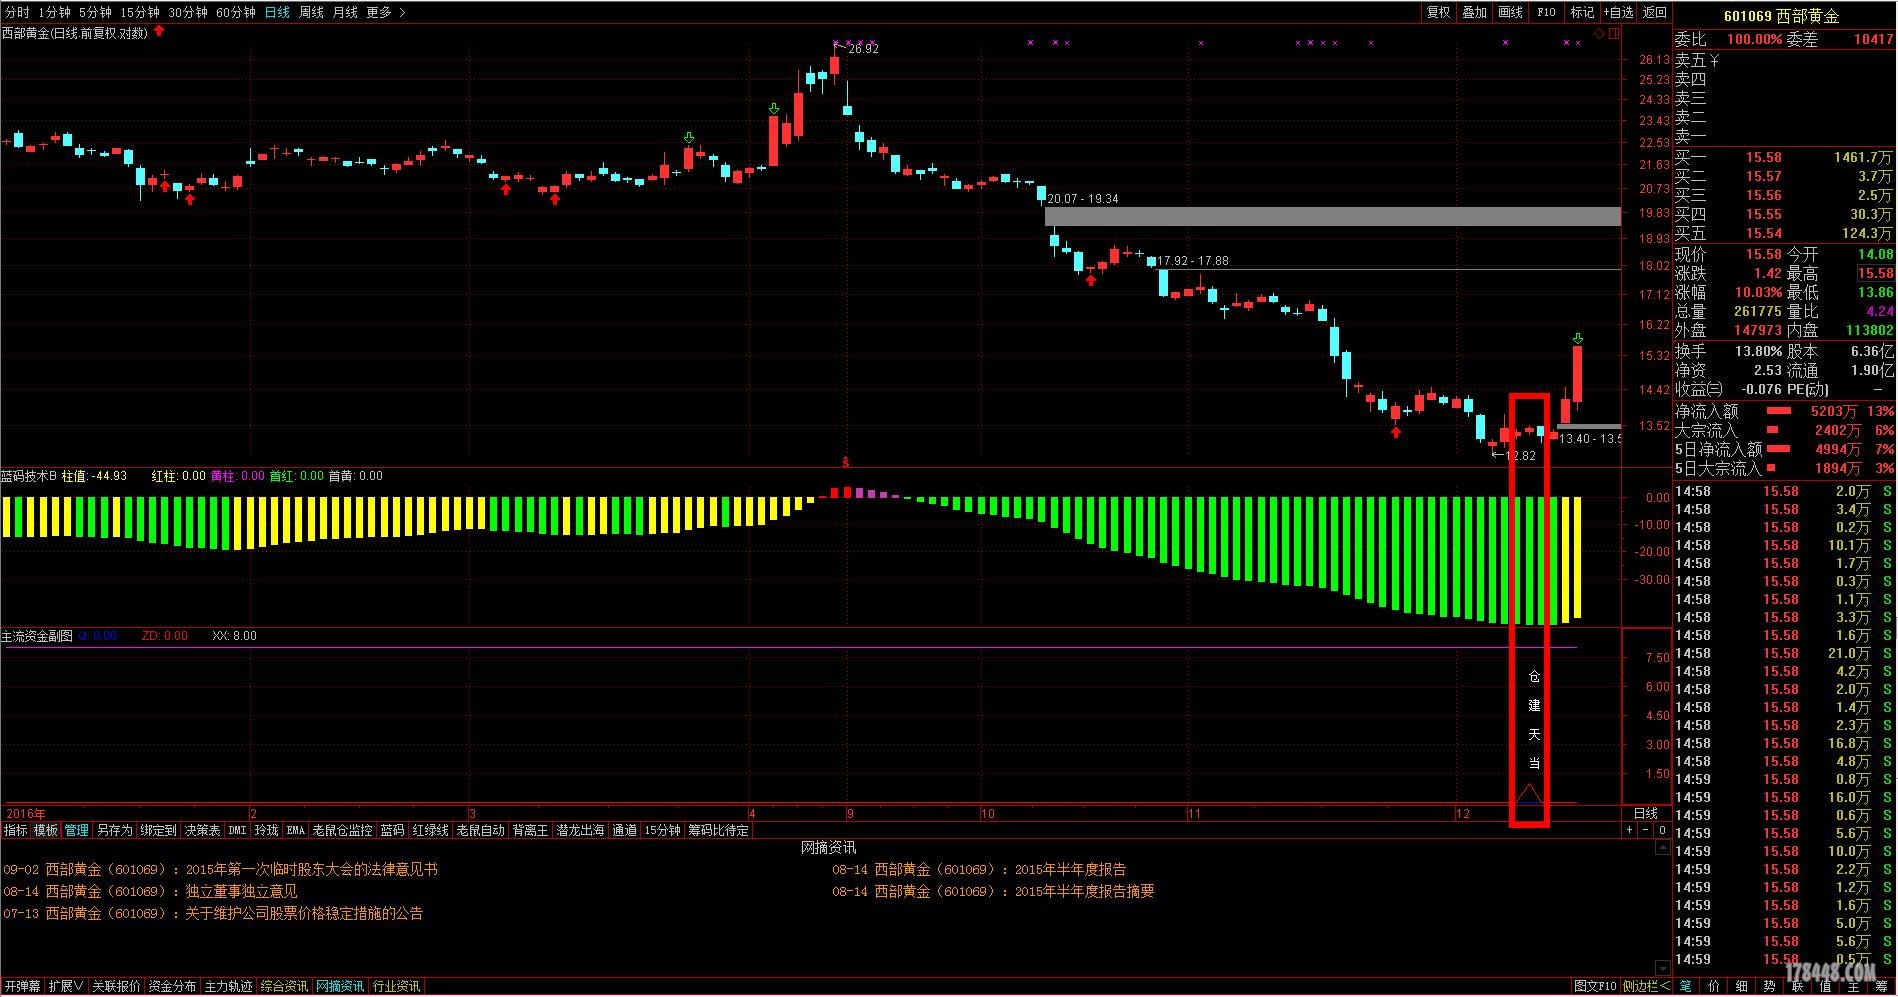
Task: Click the 另存为 save-as button
Action: 114,830
